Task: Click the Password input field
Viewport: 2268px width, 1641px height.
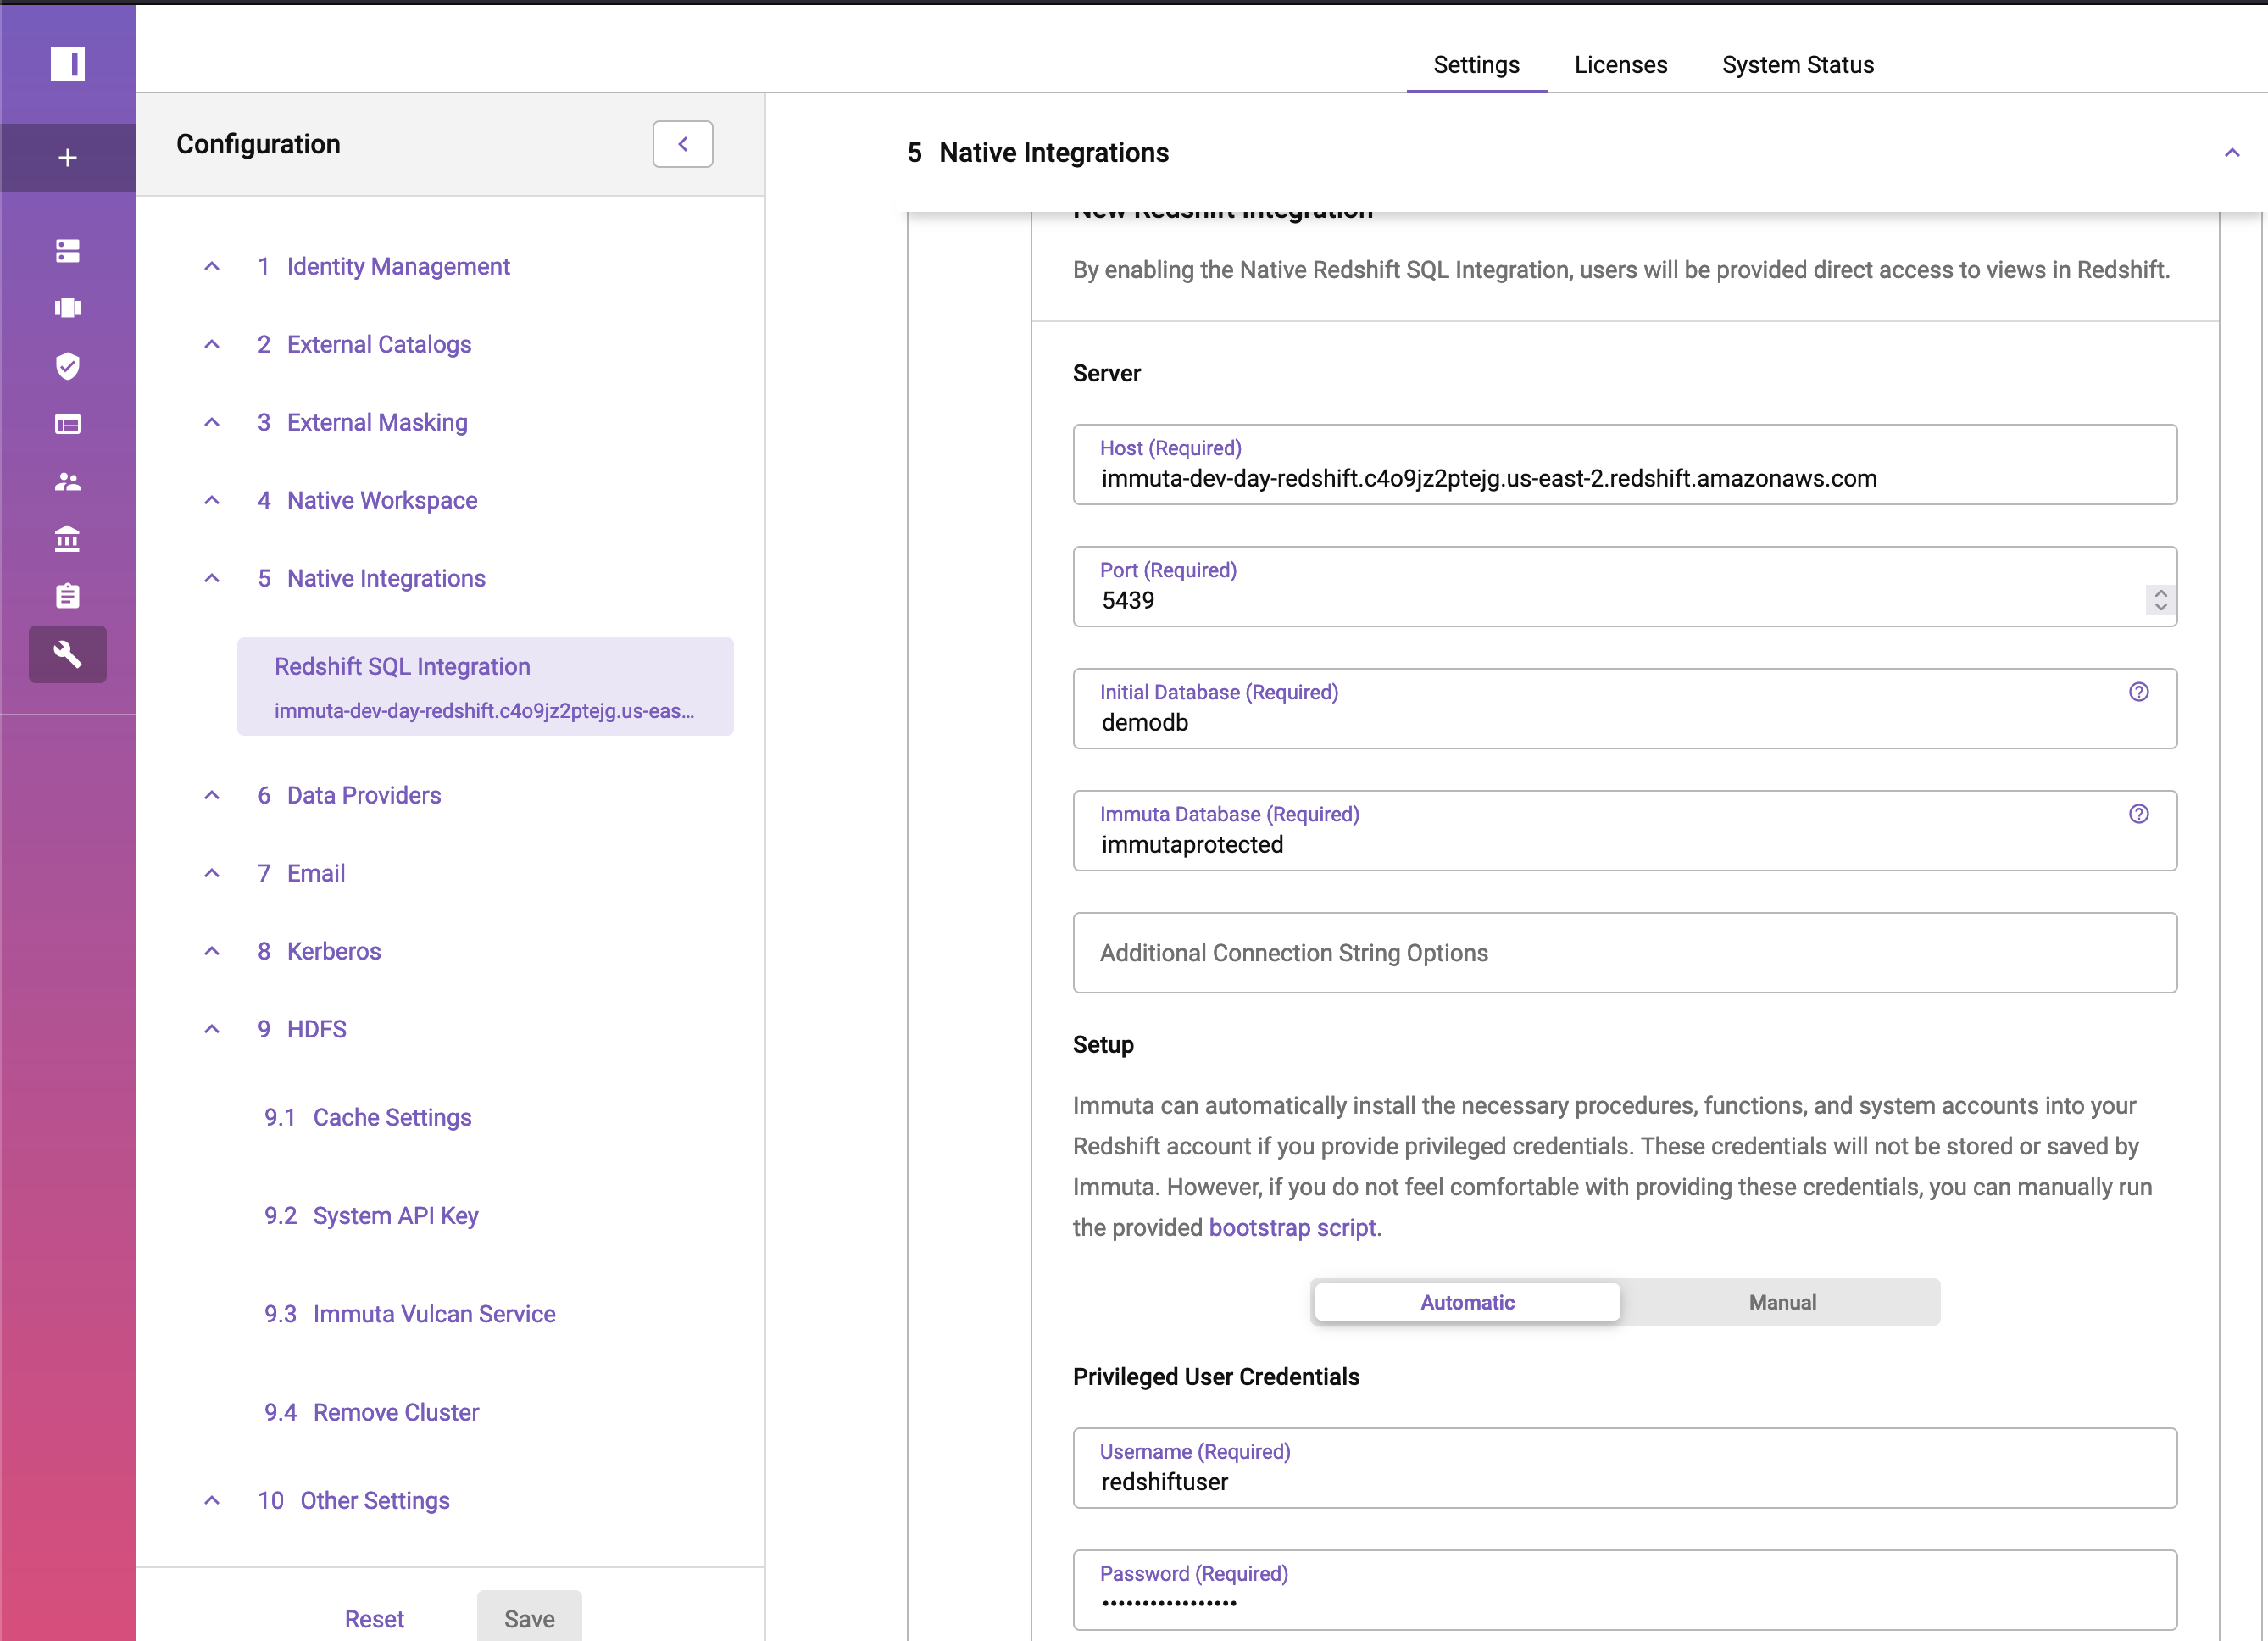Action: 1625,1590
